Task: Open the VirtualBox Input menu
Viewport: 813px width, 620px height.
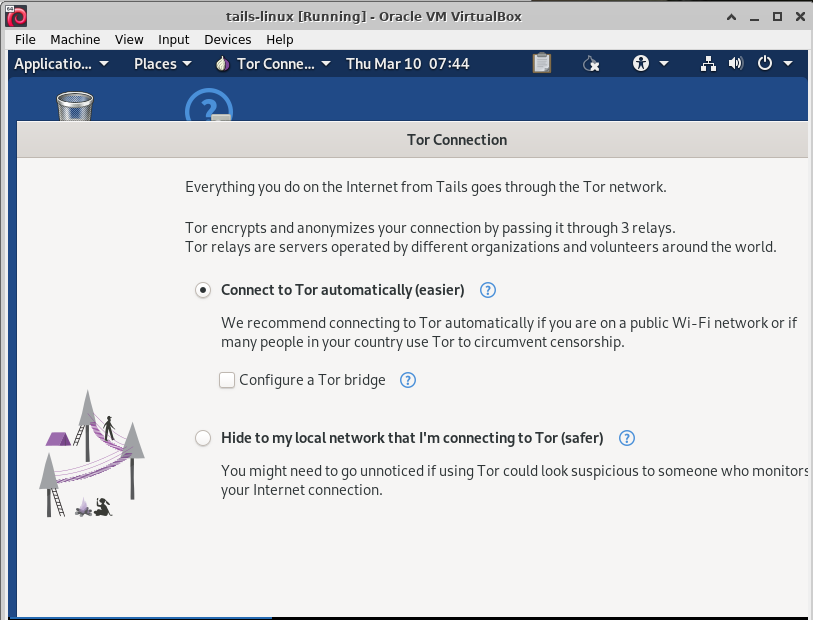Action: [174, 40]
